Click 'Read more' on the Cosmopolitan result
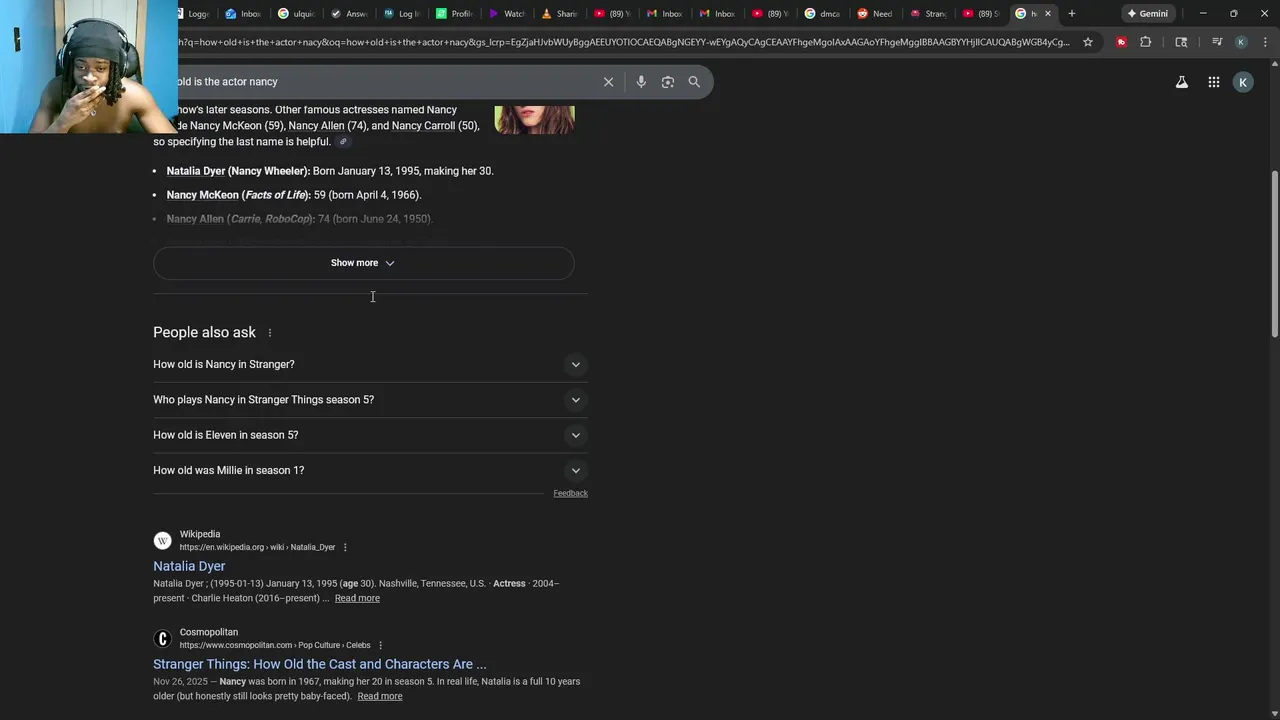The image size is (1280, 720). (380, 696)
